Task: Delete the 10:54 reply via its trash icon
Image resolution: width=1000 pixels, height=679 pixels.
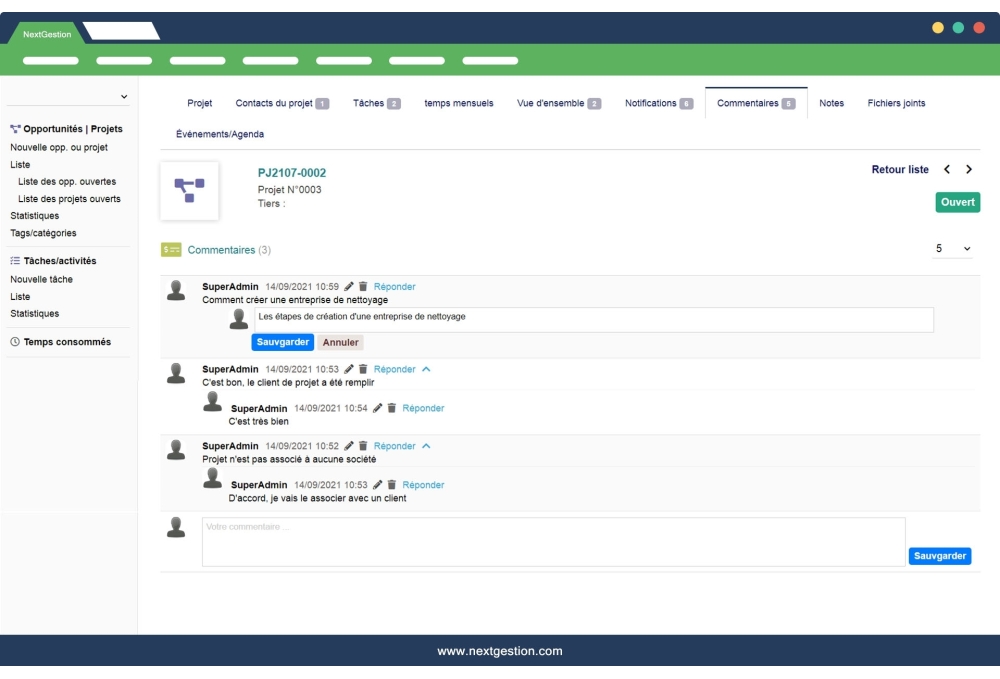Action: (391, 408)
